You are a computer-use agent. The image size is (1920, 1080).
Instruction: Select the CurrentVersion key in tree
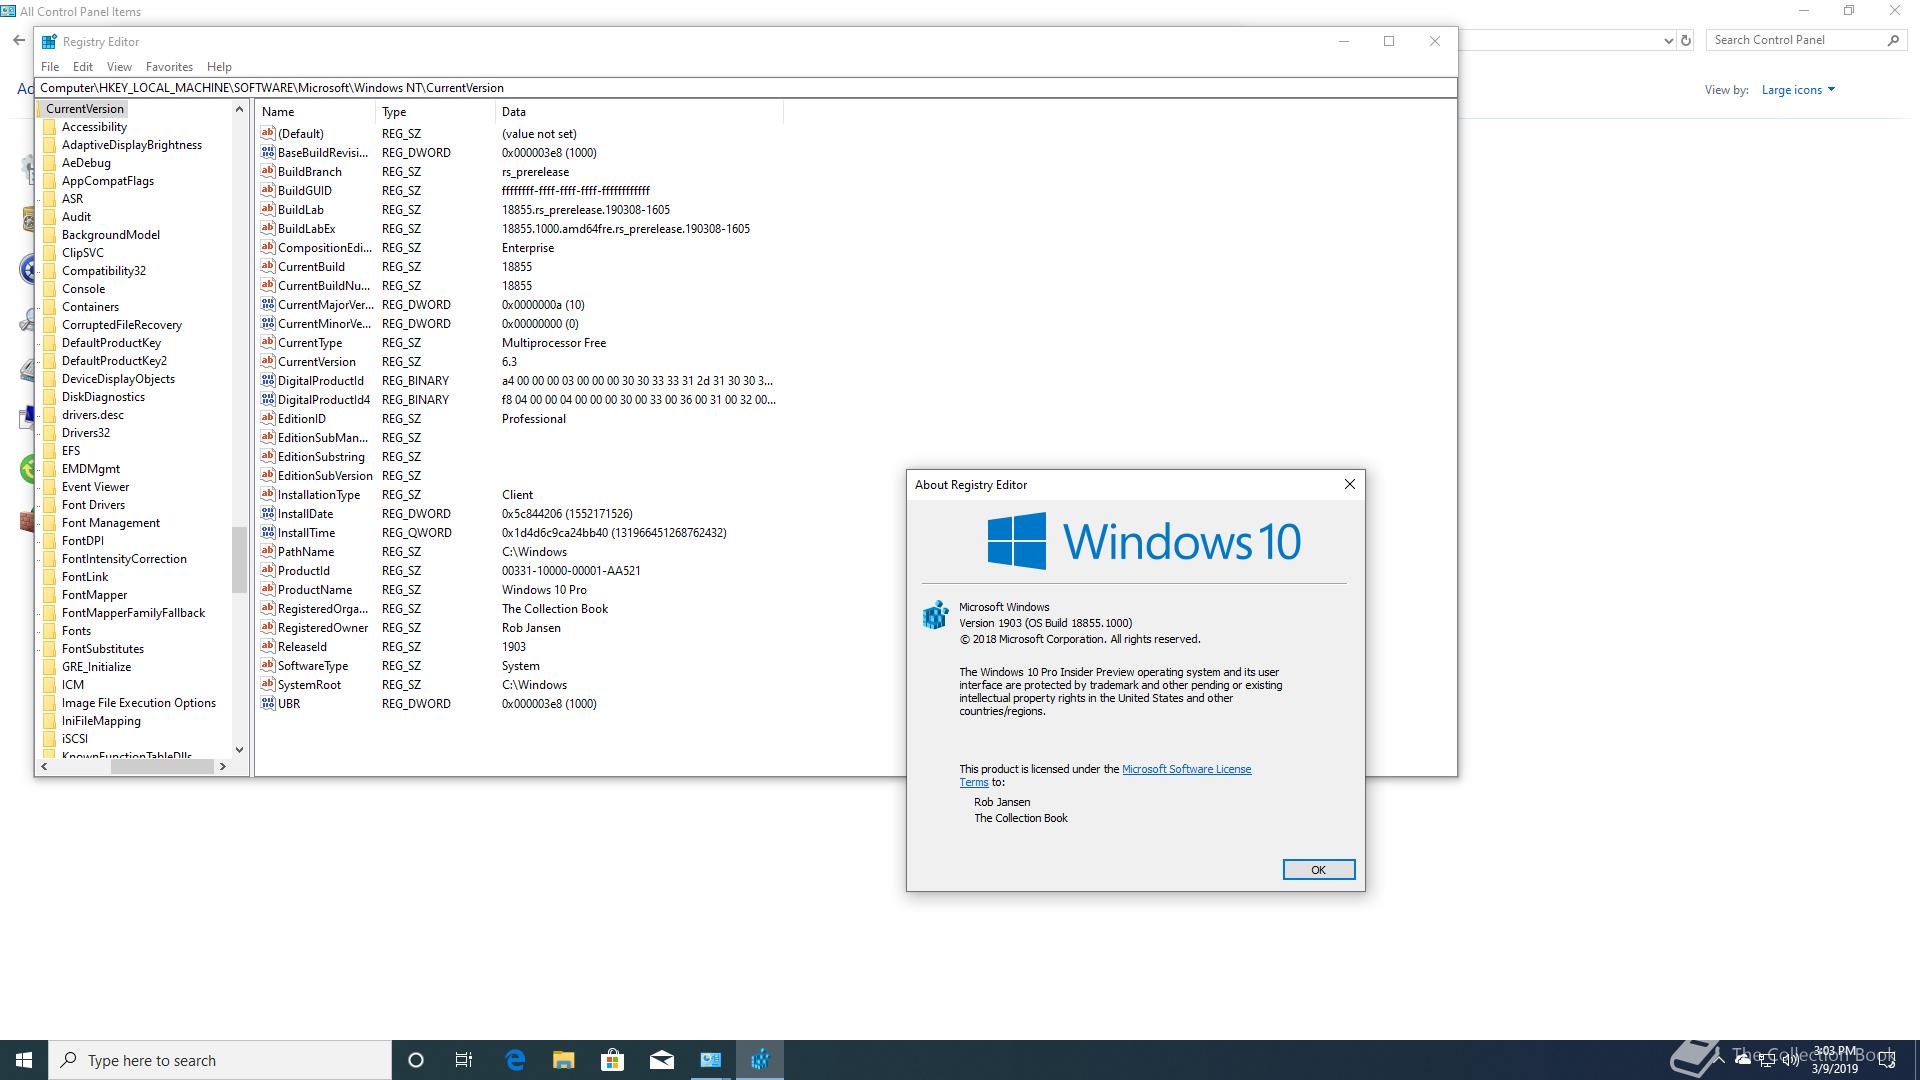tap(85, 109)
